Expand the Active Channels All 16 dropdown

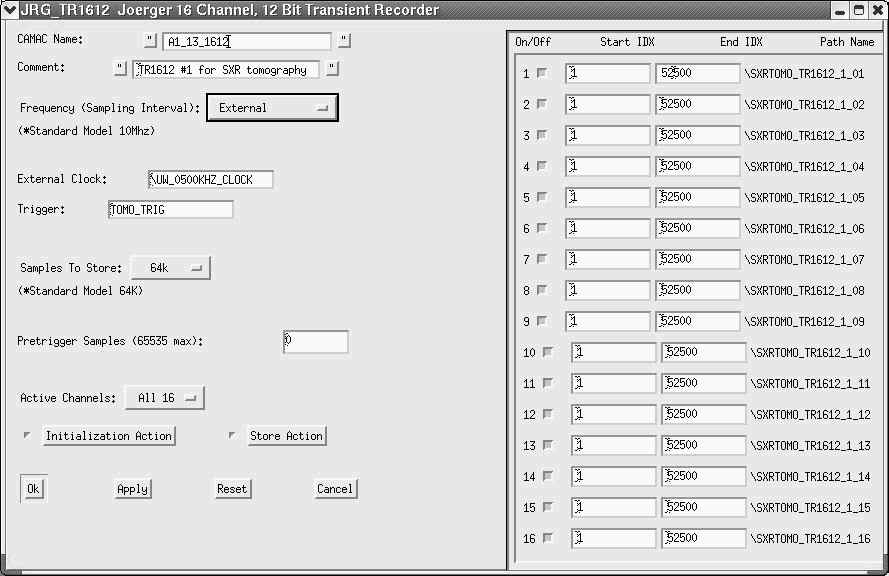coord(164,398)
